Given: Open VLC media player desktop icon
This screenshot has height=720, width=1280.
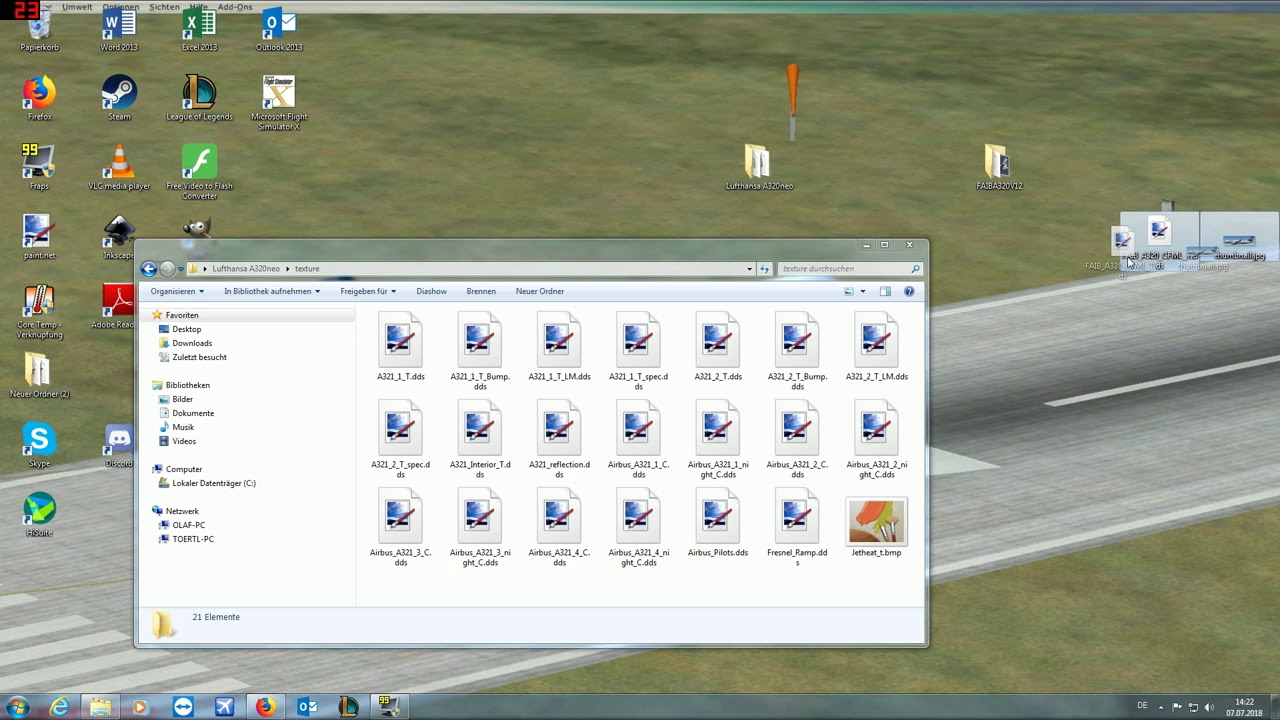Looking at the screenshot, I should pos(119,167).
